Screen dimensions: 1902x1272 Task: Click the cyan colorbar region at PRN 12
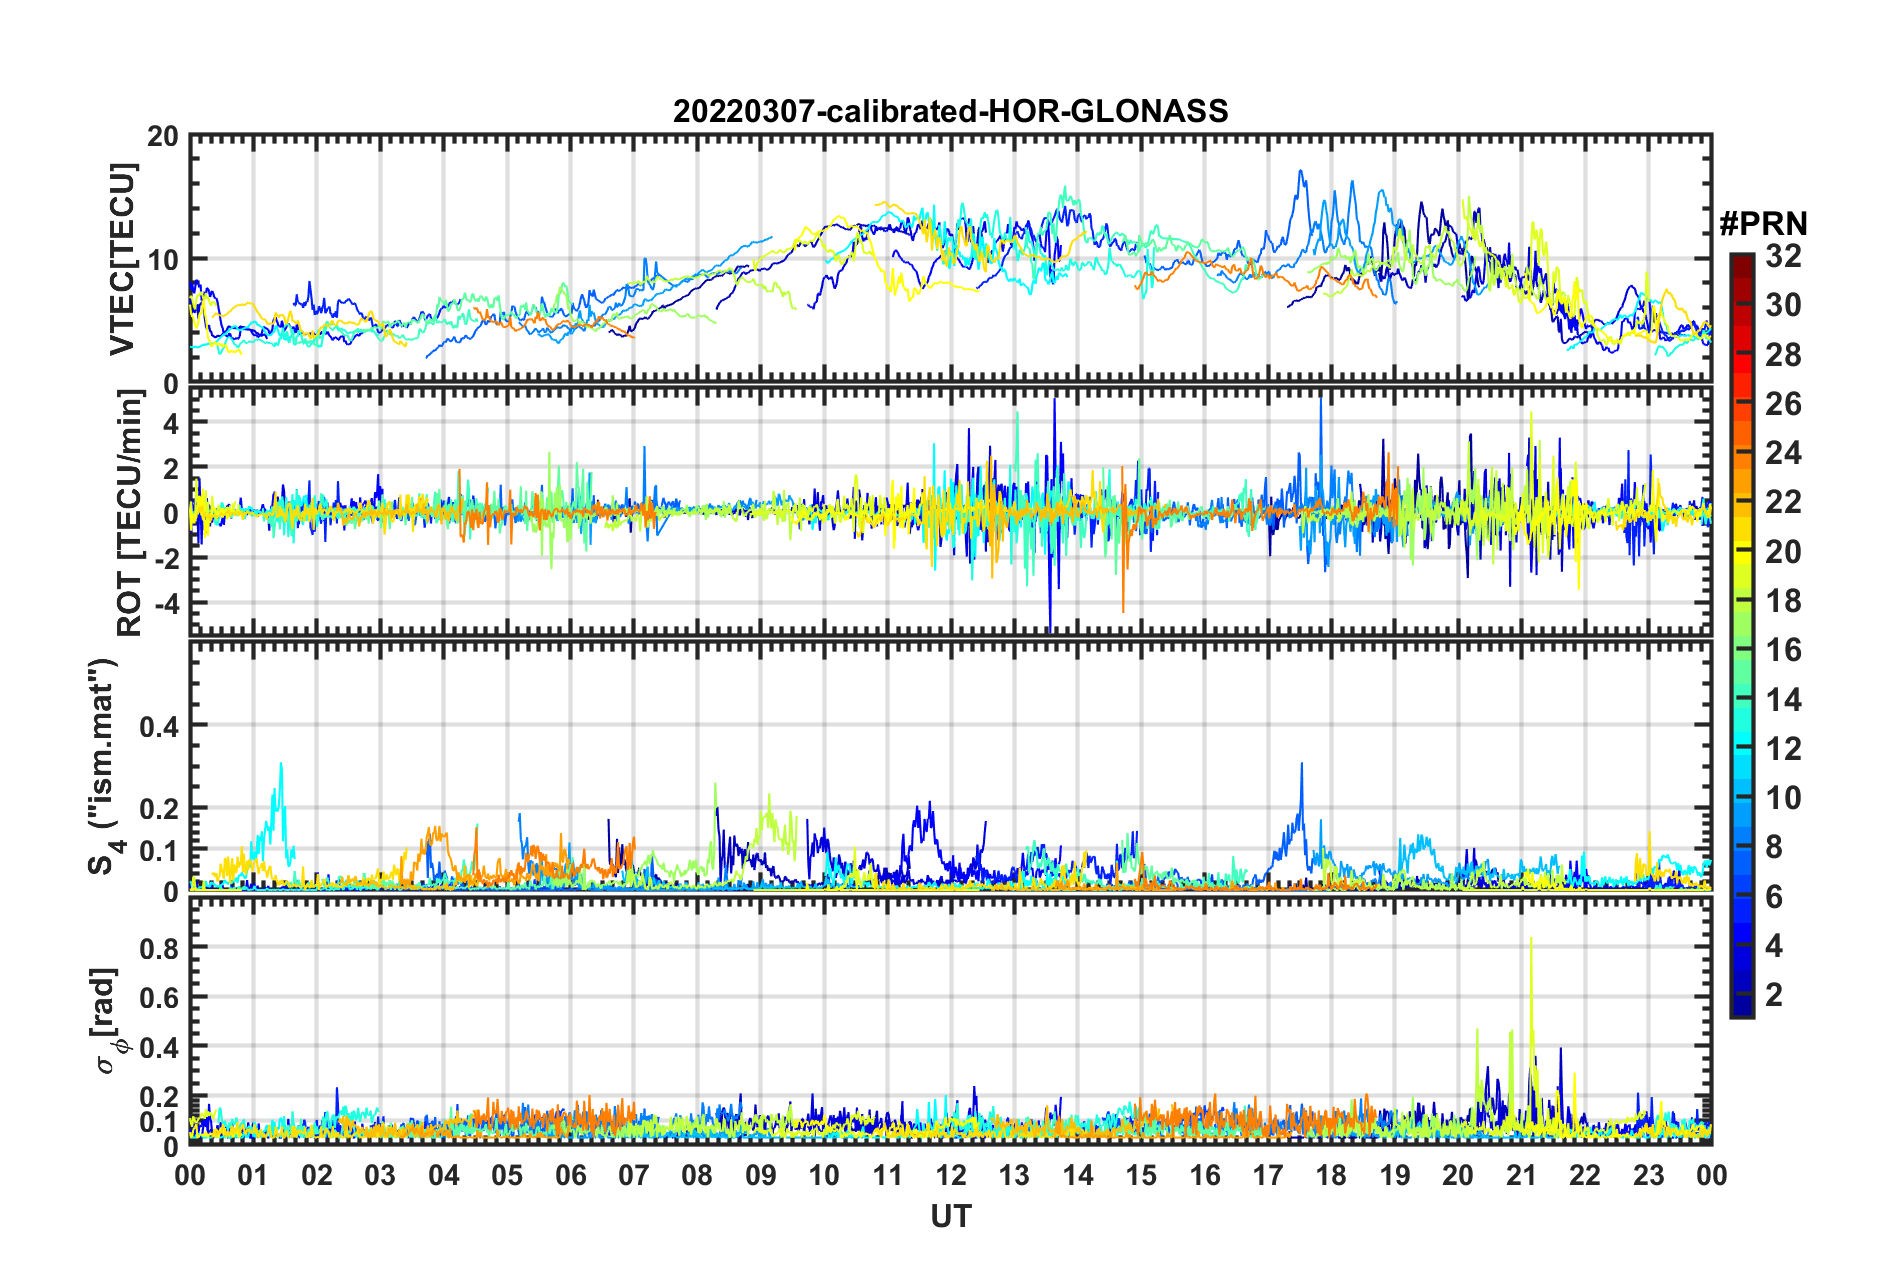click(x=1741, y=748)
